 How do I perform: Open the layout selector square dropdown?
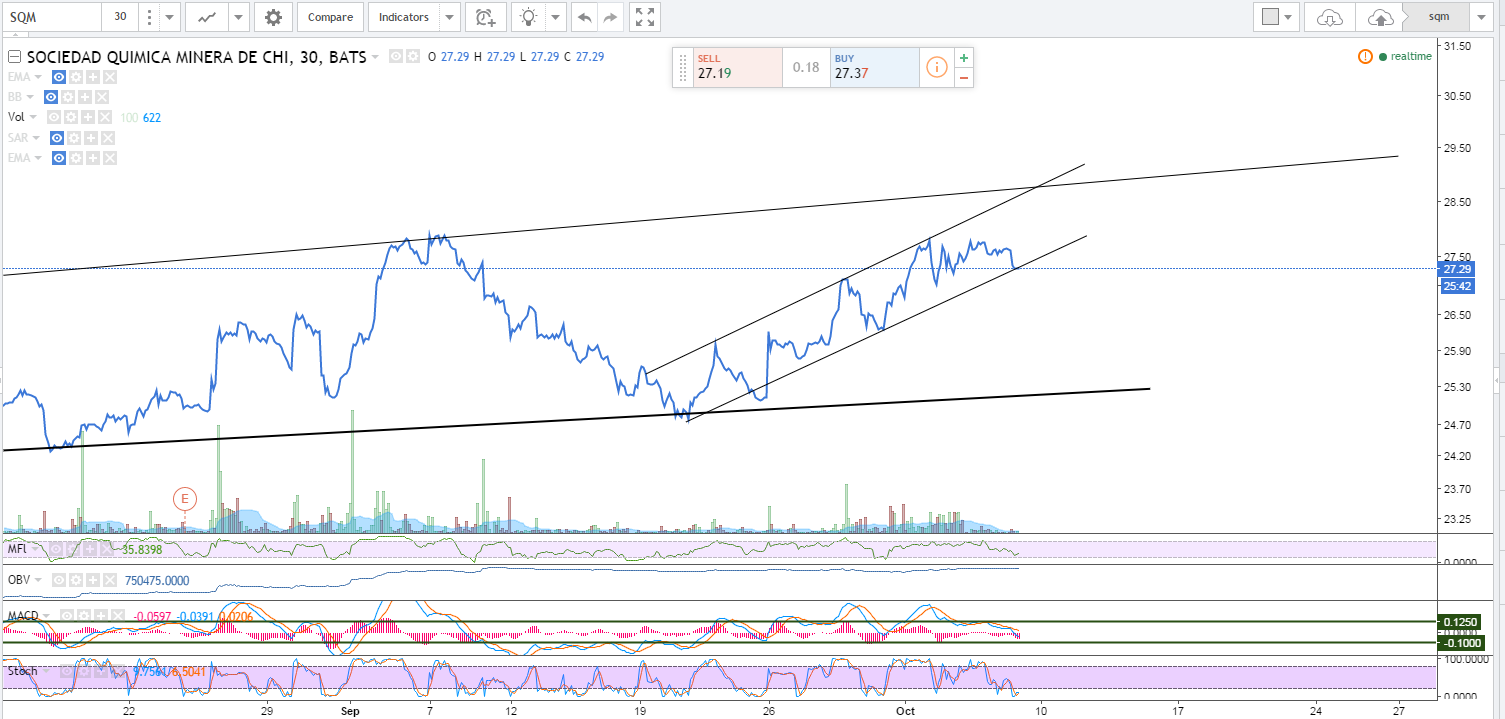tap(1277, 17)
